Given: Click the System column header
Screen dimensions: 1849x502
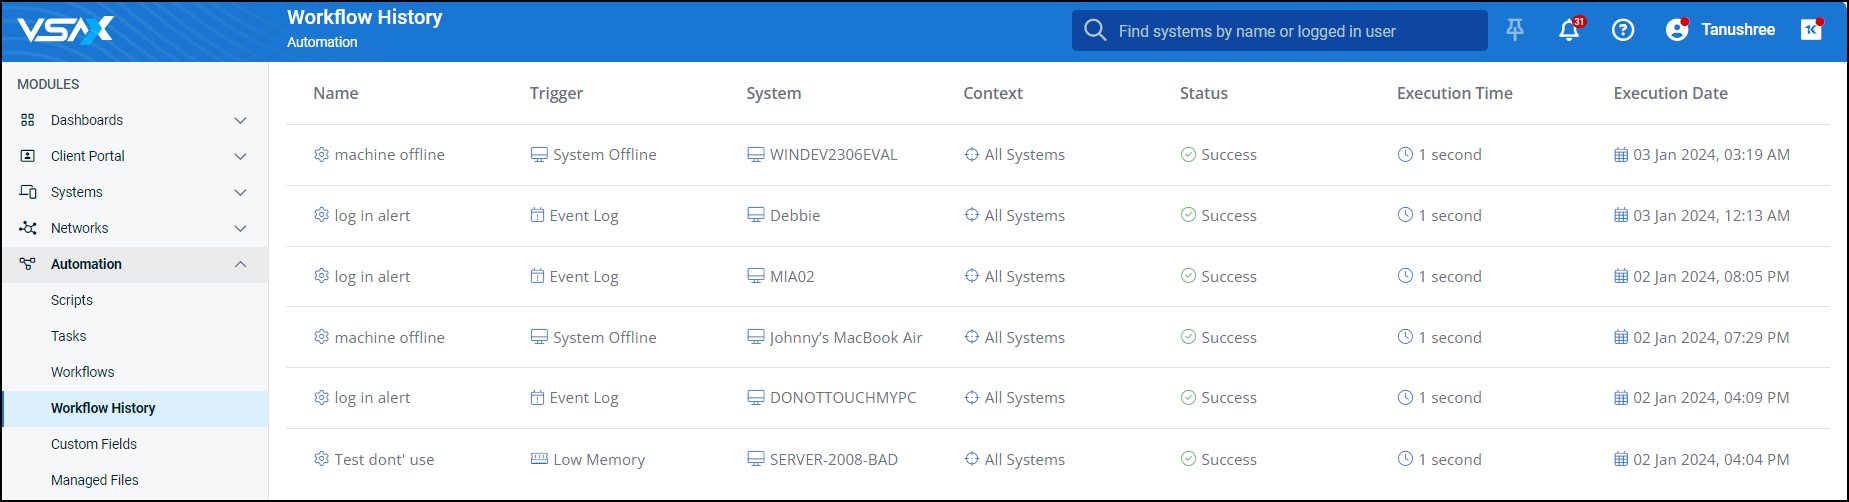Looking at the screenshot, I should [x=774, y=93].
